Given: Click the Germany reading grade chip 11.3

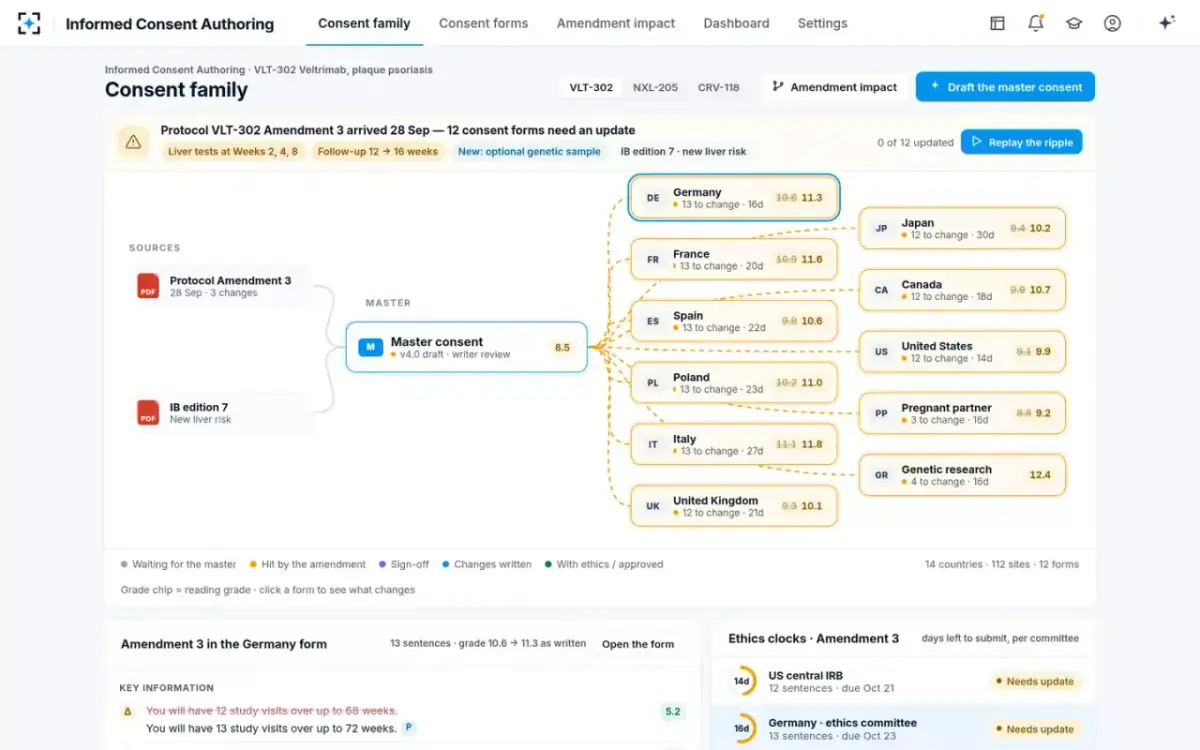Looking at the screenshot, I should pos(812,198).
